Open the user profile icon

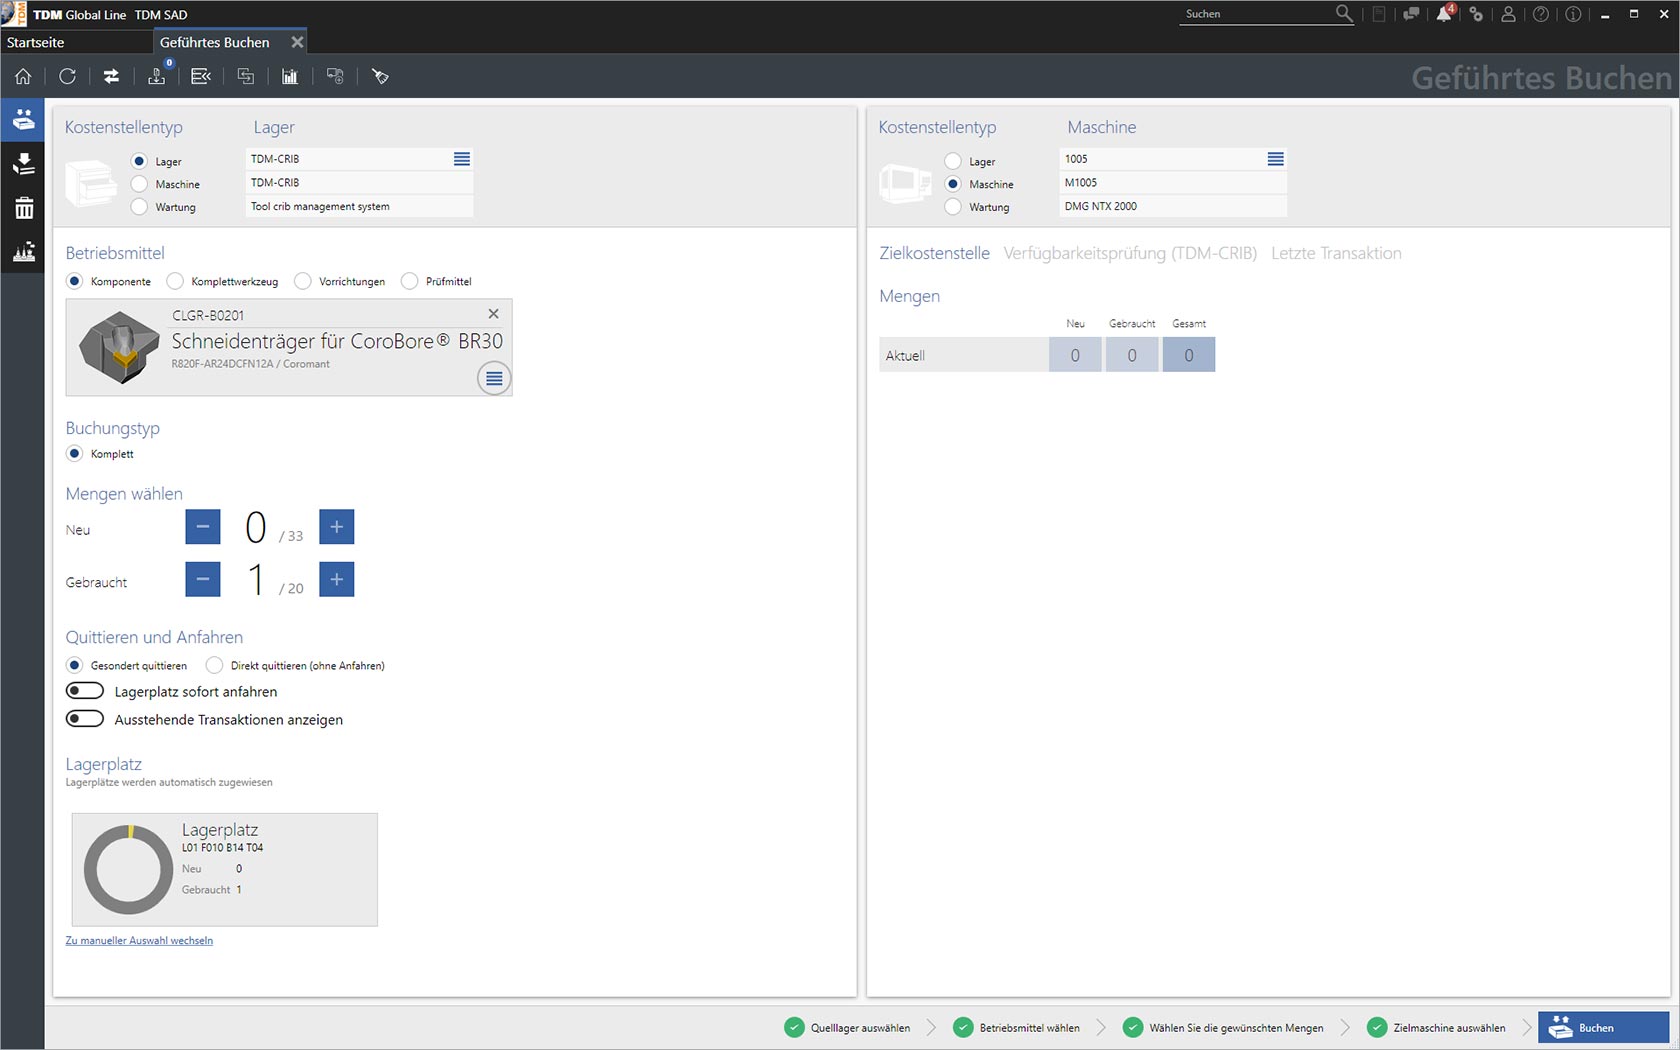click(1508, 14)
